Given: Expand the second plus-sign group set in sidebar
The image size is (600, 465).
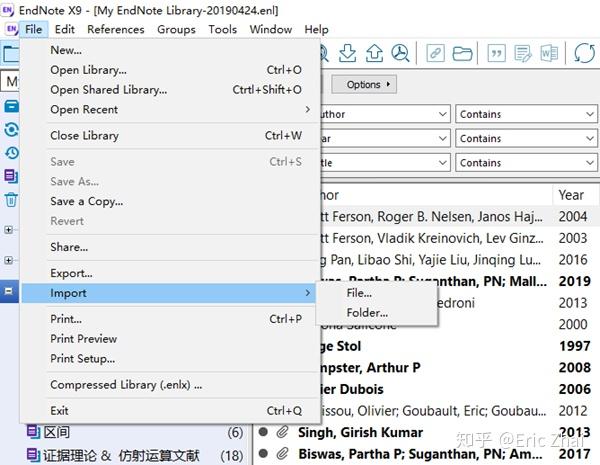Looking at the screenshot, I should tap(8, 260).
